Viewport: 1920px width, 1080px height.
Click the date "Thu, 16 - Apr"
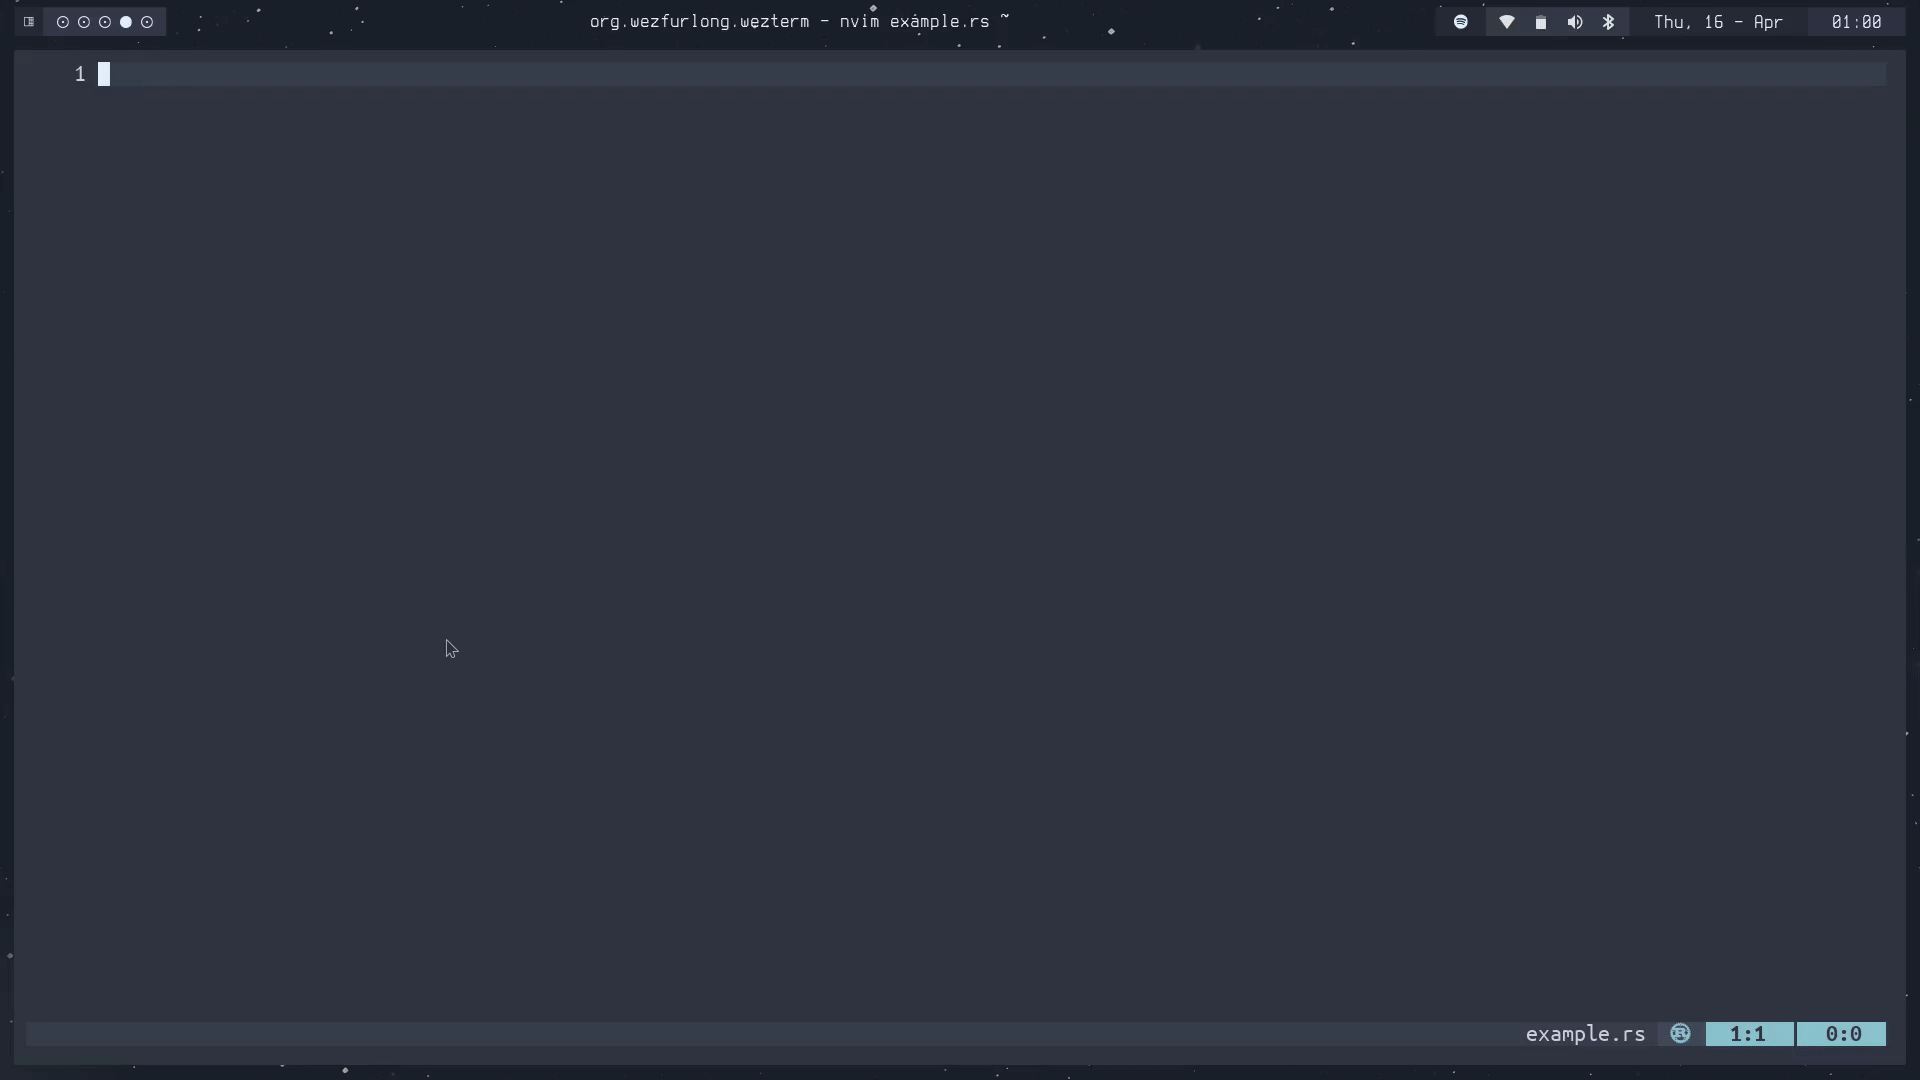[x=1717, y=22]
